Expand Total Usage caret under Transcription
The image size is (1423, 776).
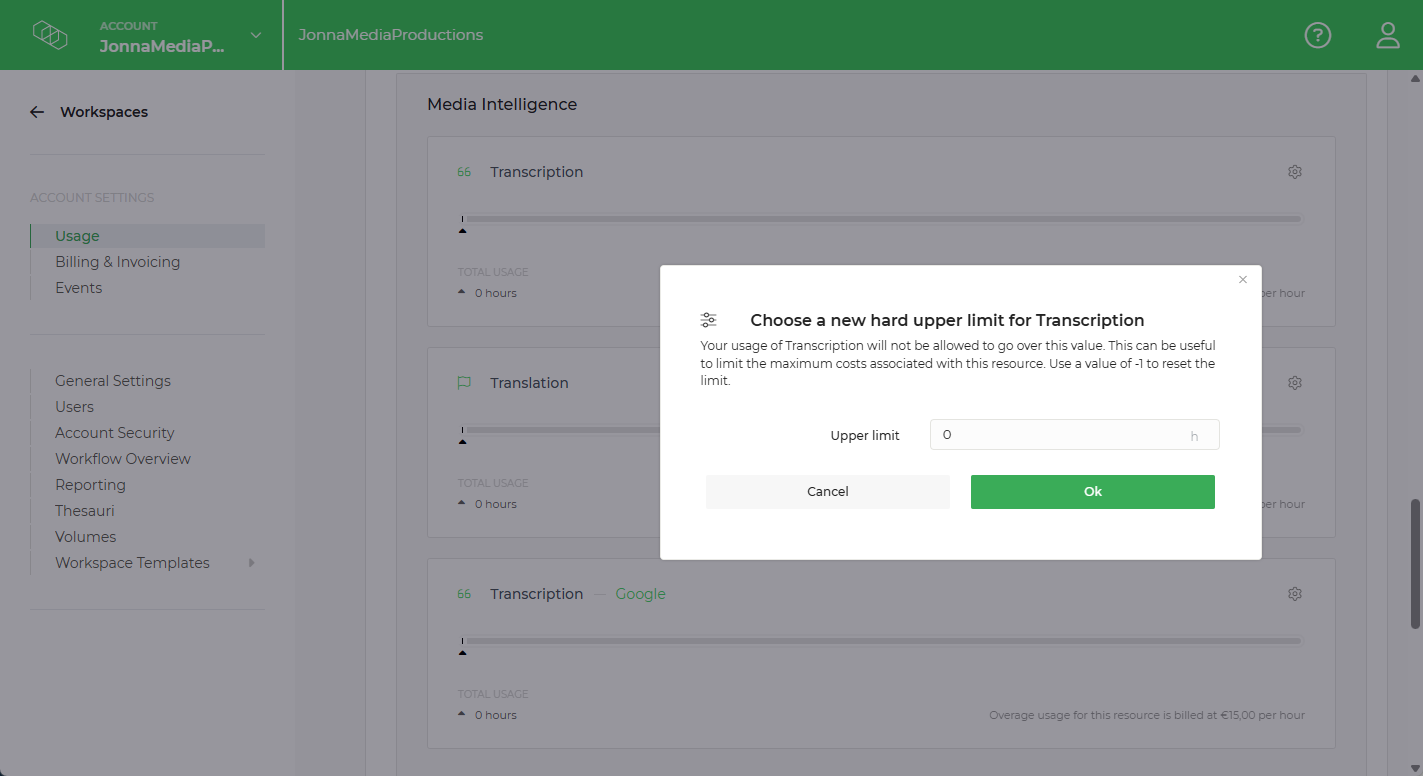[x=463, y=292]
